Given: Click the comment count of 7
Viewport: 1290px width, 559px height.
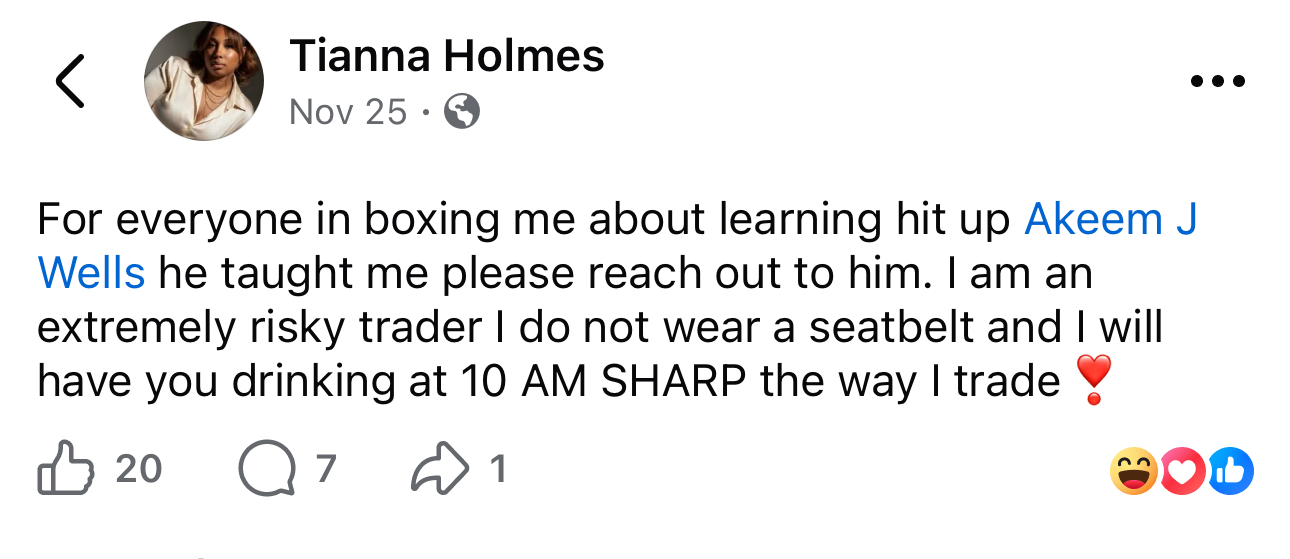Looking at the screenshot, I should pyautogui.click(x=326, y=469).
